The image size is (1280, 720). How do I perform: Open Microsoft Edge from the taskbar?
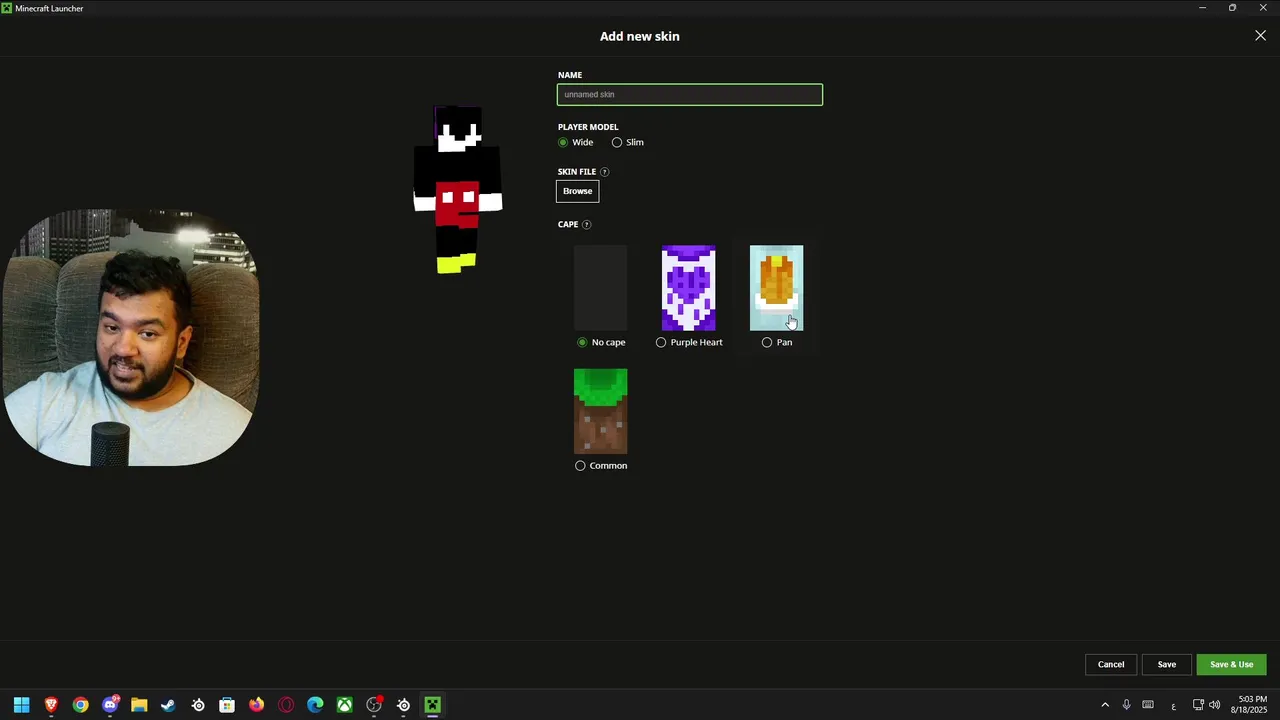[315, 705]
